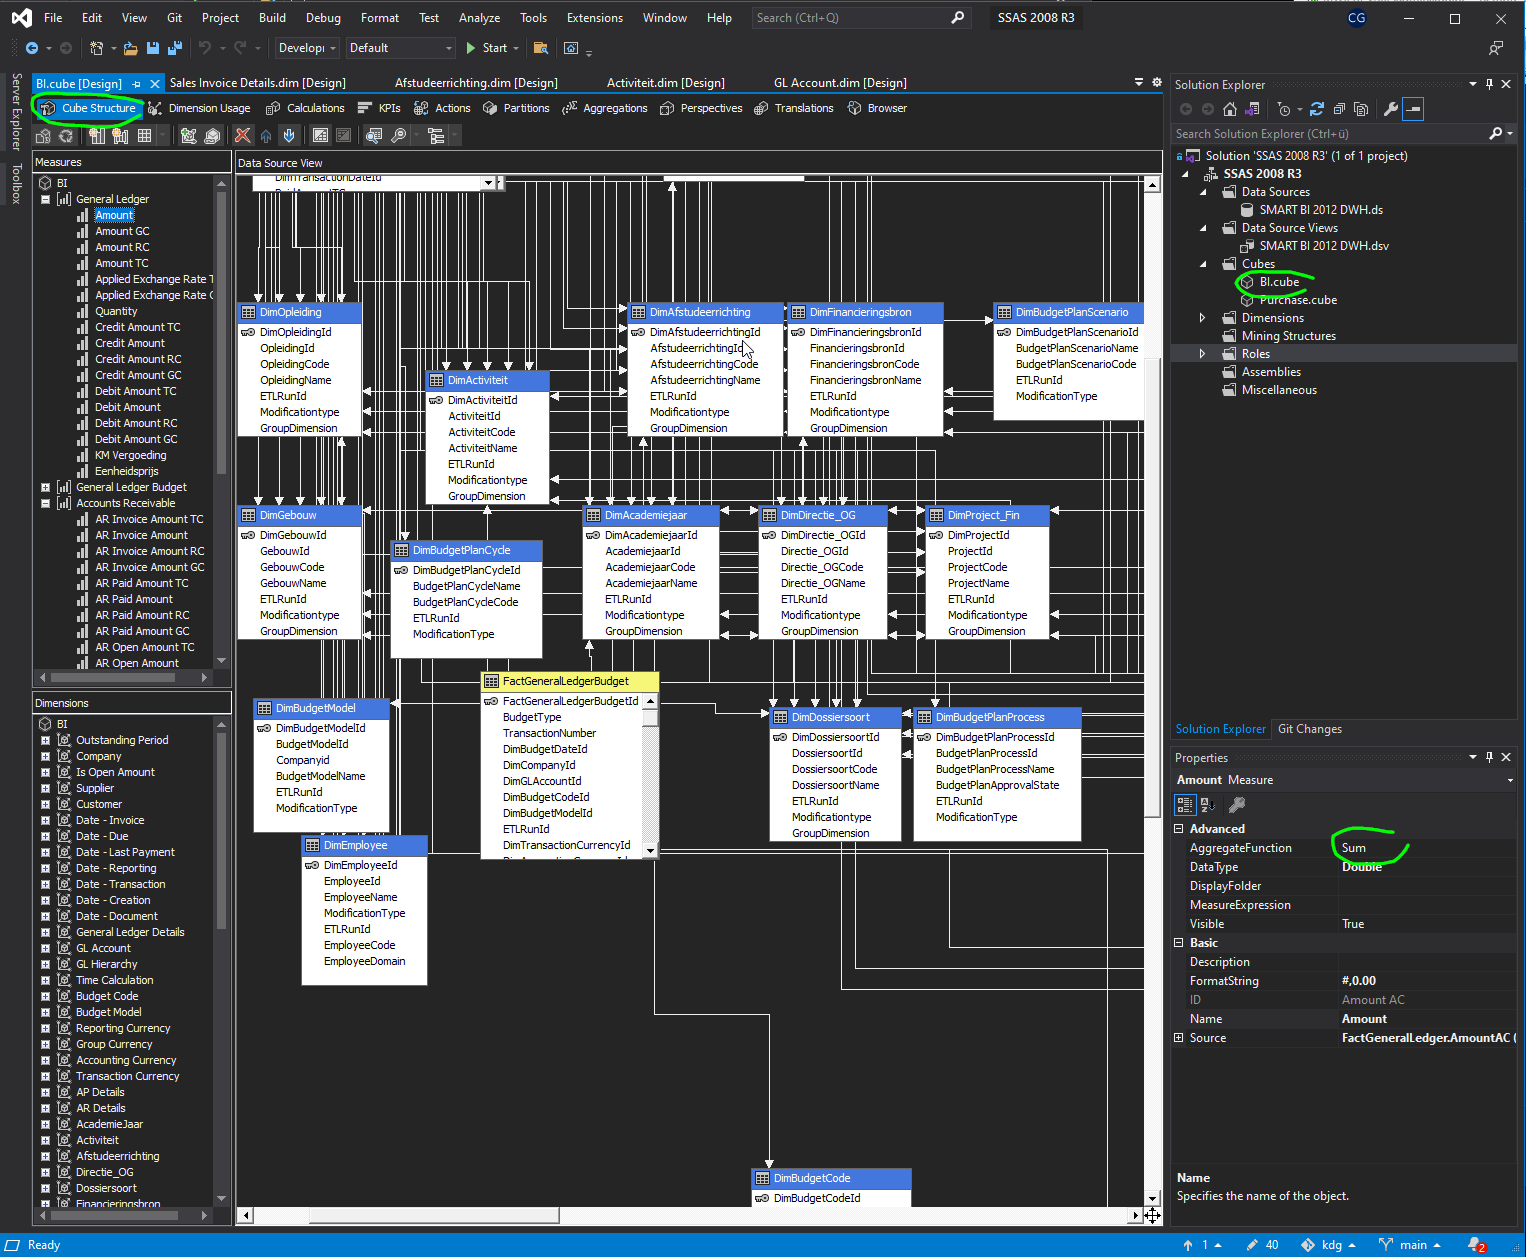Toggle Auto Hide pin on Properties panel
The image size is (1526, 1257).
pos(1489,757)
